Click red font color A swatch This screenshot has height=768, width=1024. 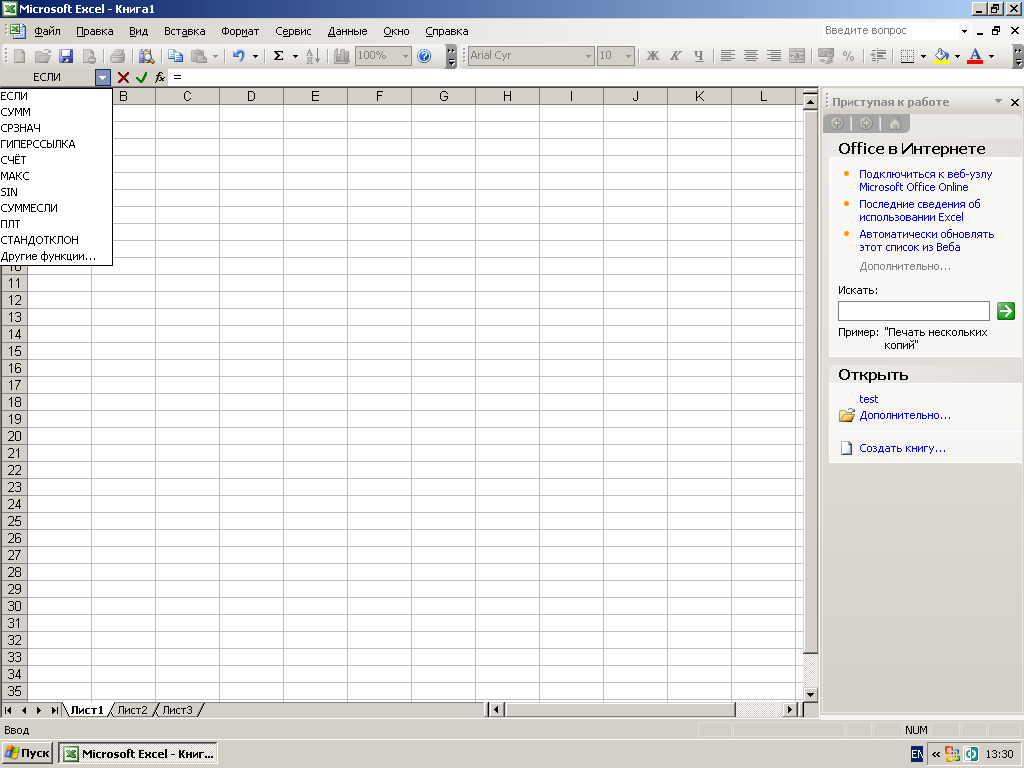[x=975, y=56]
